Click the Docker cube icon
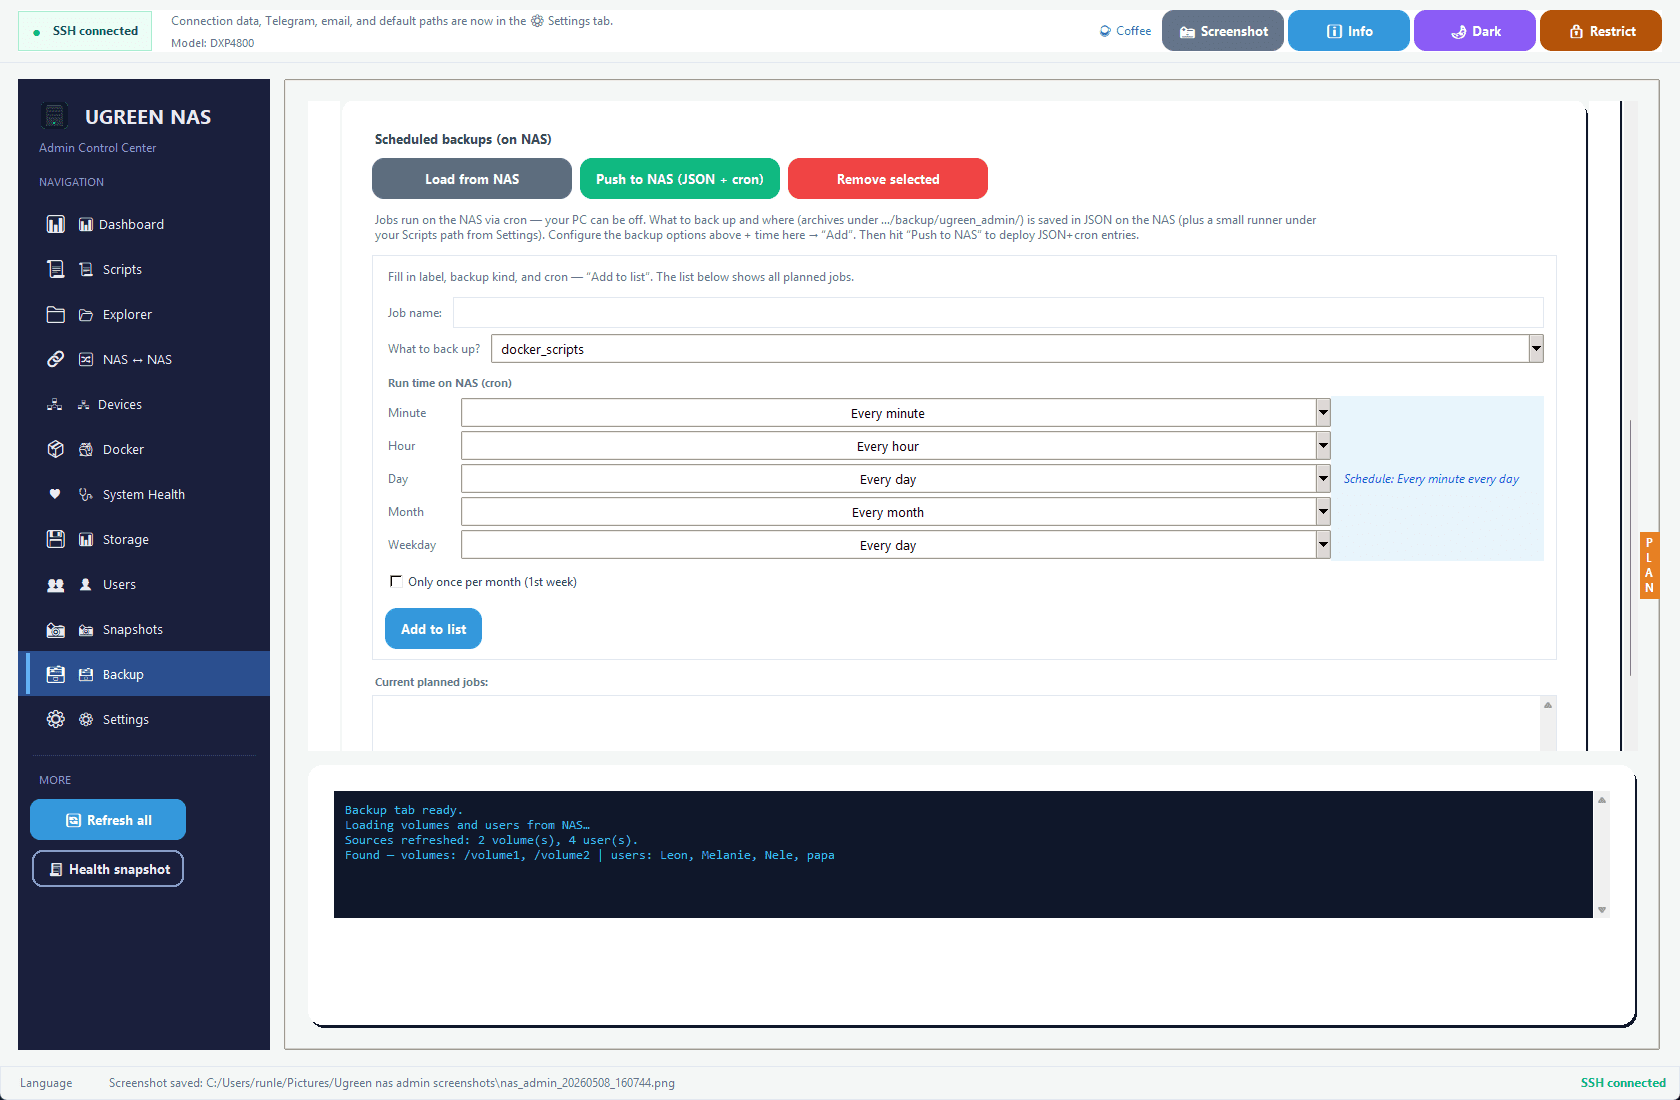 [56, 449]
